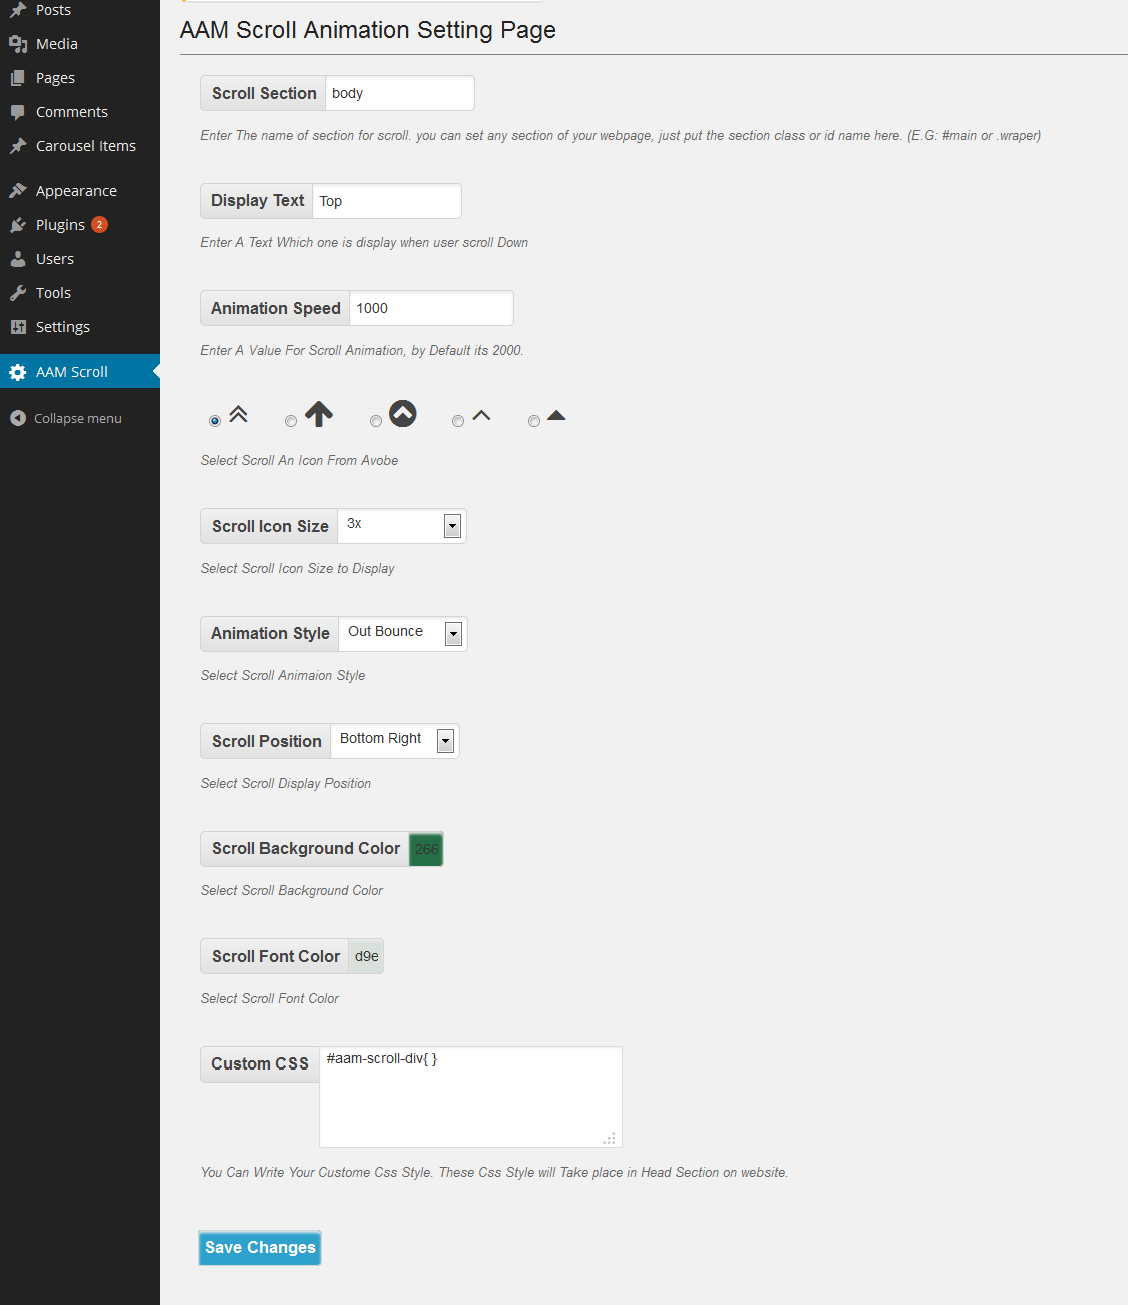Screen dimensions: 1128x1305
Task: Click the Scroll Font Color label
Action: [276, 956]
